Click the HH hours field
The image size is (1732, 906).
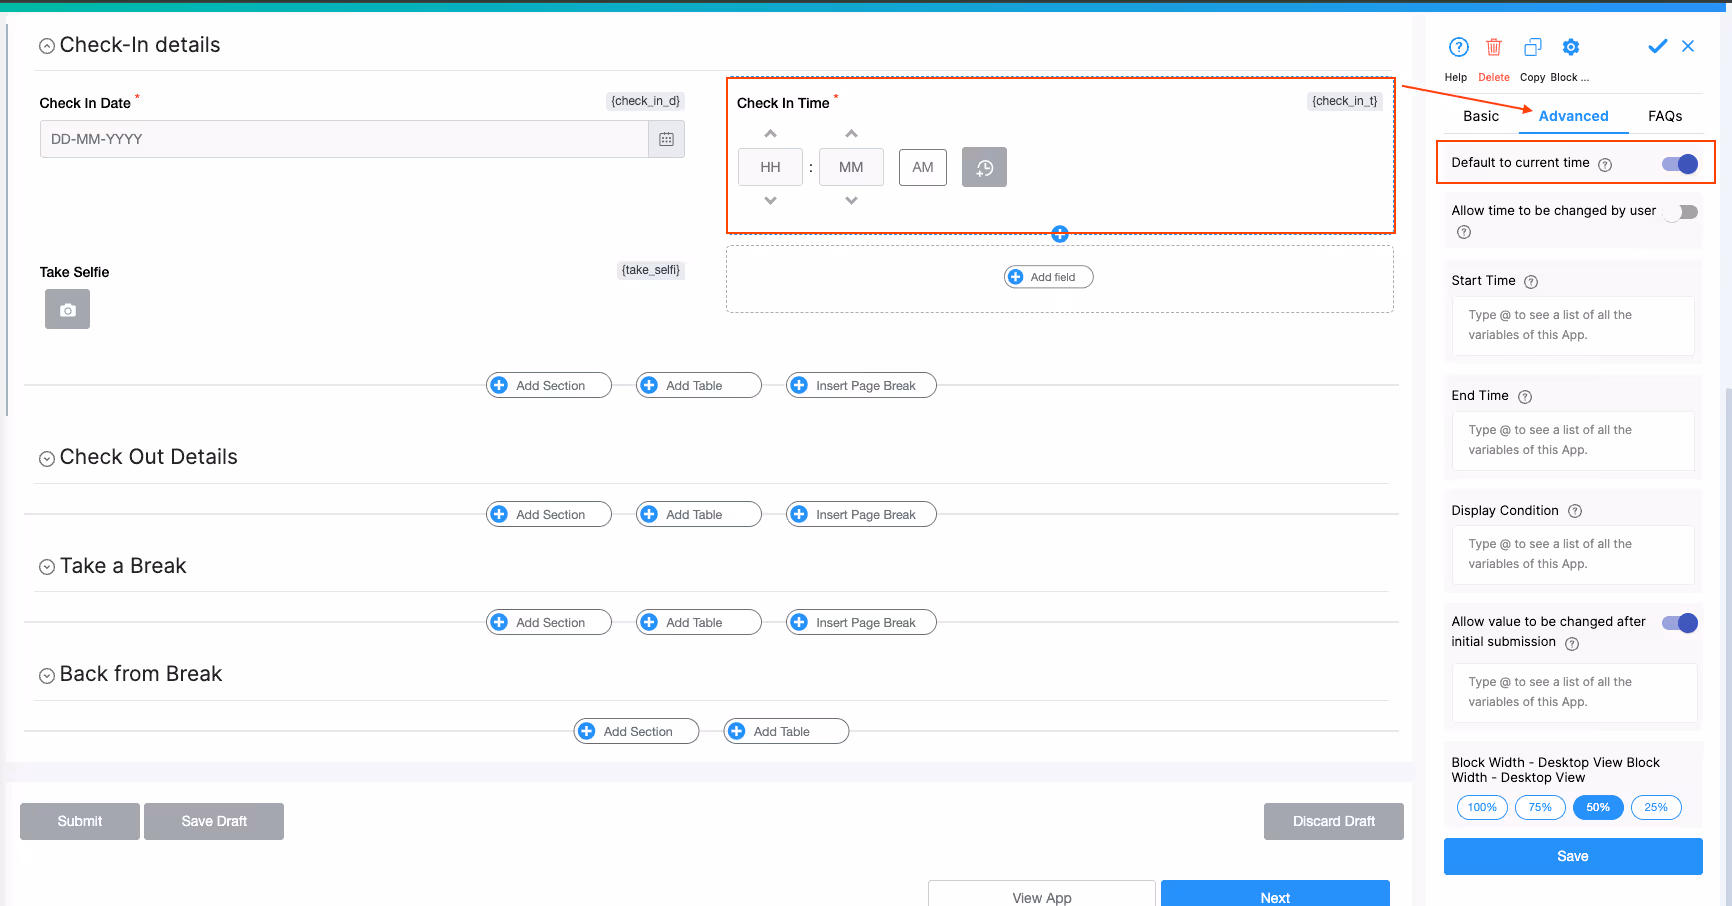[x=770, y=167]
